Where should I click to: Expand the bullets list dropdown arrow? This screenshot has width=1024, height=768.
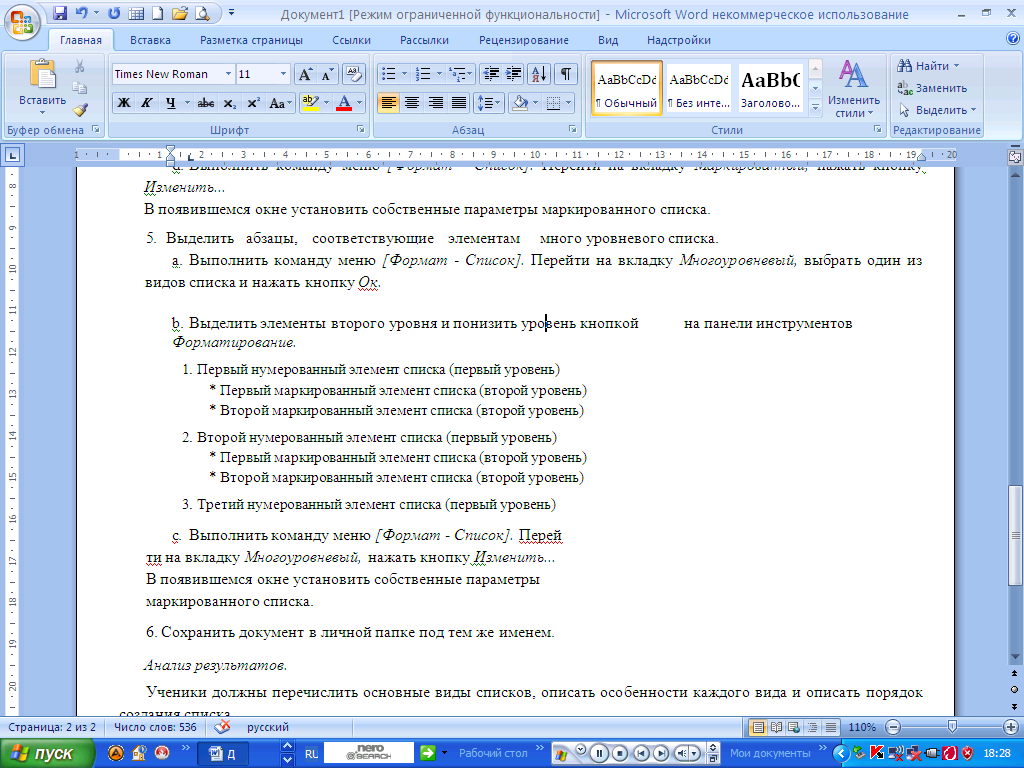[404, 74]
